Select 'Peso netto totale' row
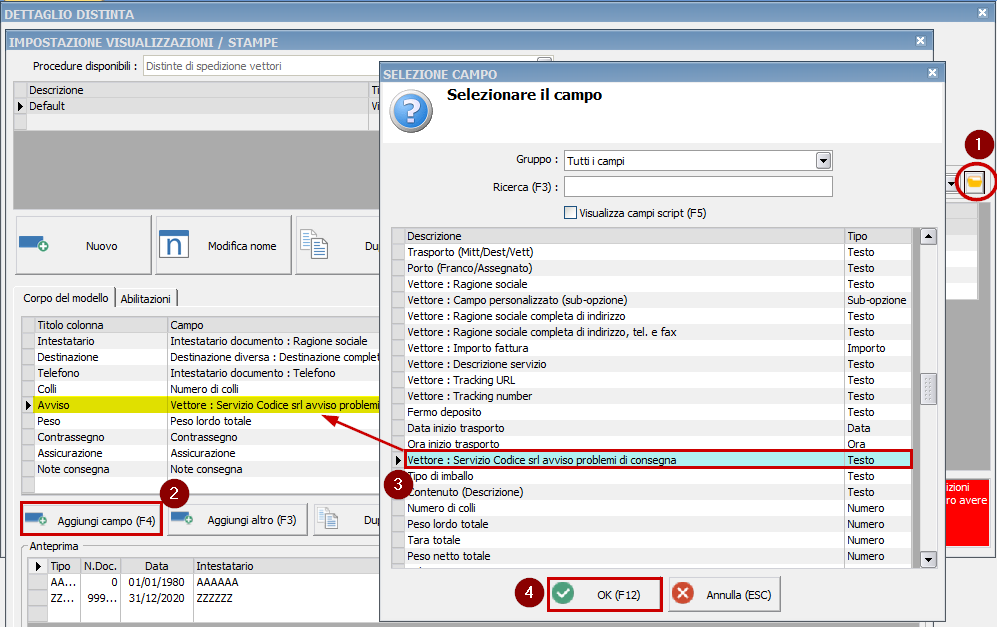 pyautogui.click(x=657, y=555)
